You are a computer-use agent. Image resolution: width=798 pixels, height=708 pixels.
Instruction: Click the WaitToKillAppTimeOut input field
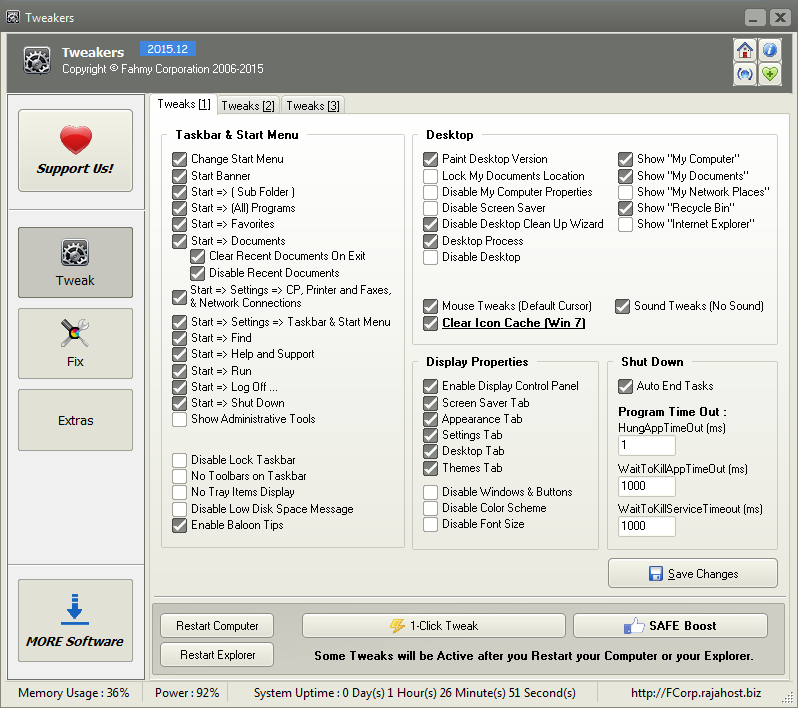[x=646, y=486]
